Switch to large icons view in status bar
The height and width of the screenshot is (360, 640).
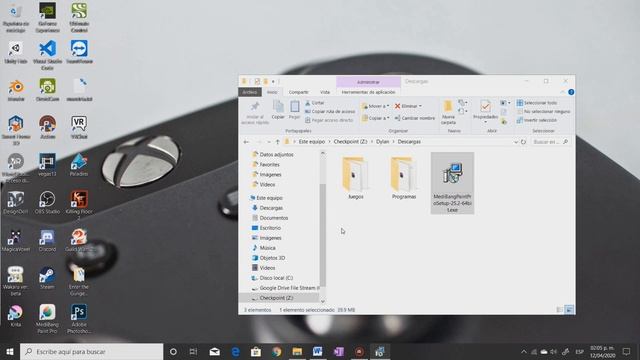pyautogui.click(x=569, y=310)
